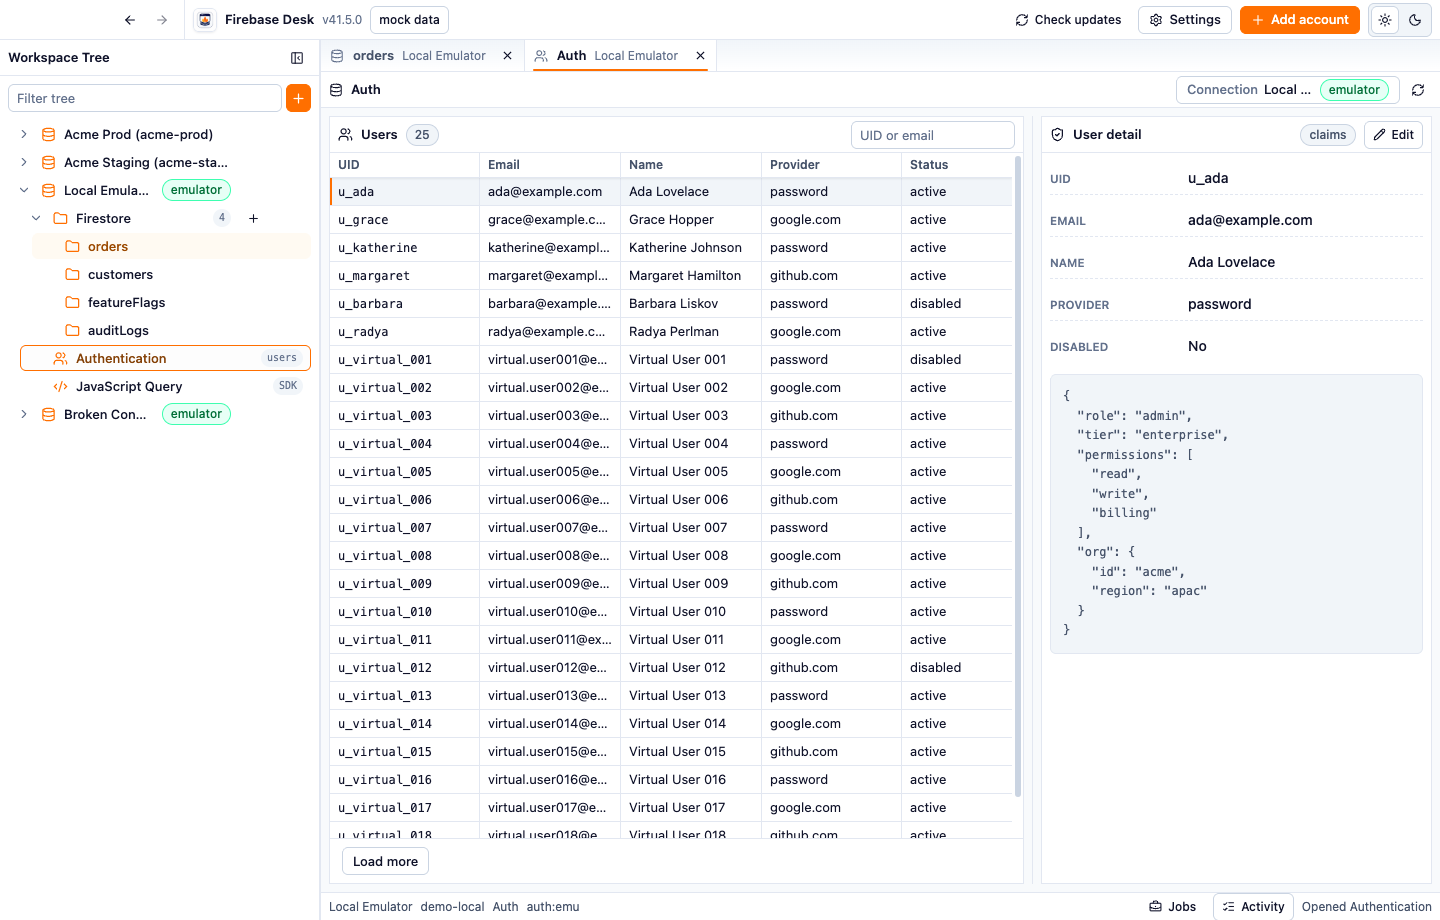Expand the Acme Staging tree node

24,162
